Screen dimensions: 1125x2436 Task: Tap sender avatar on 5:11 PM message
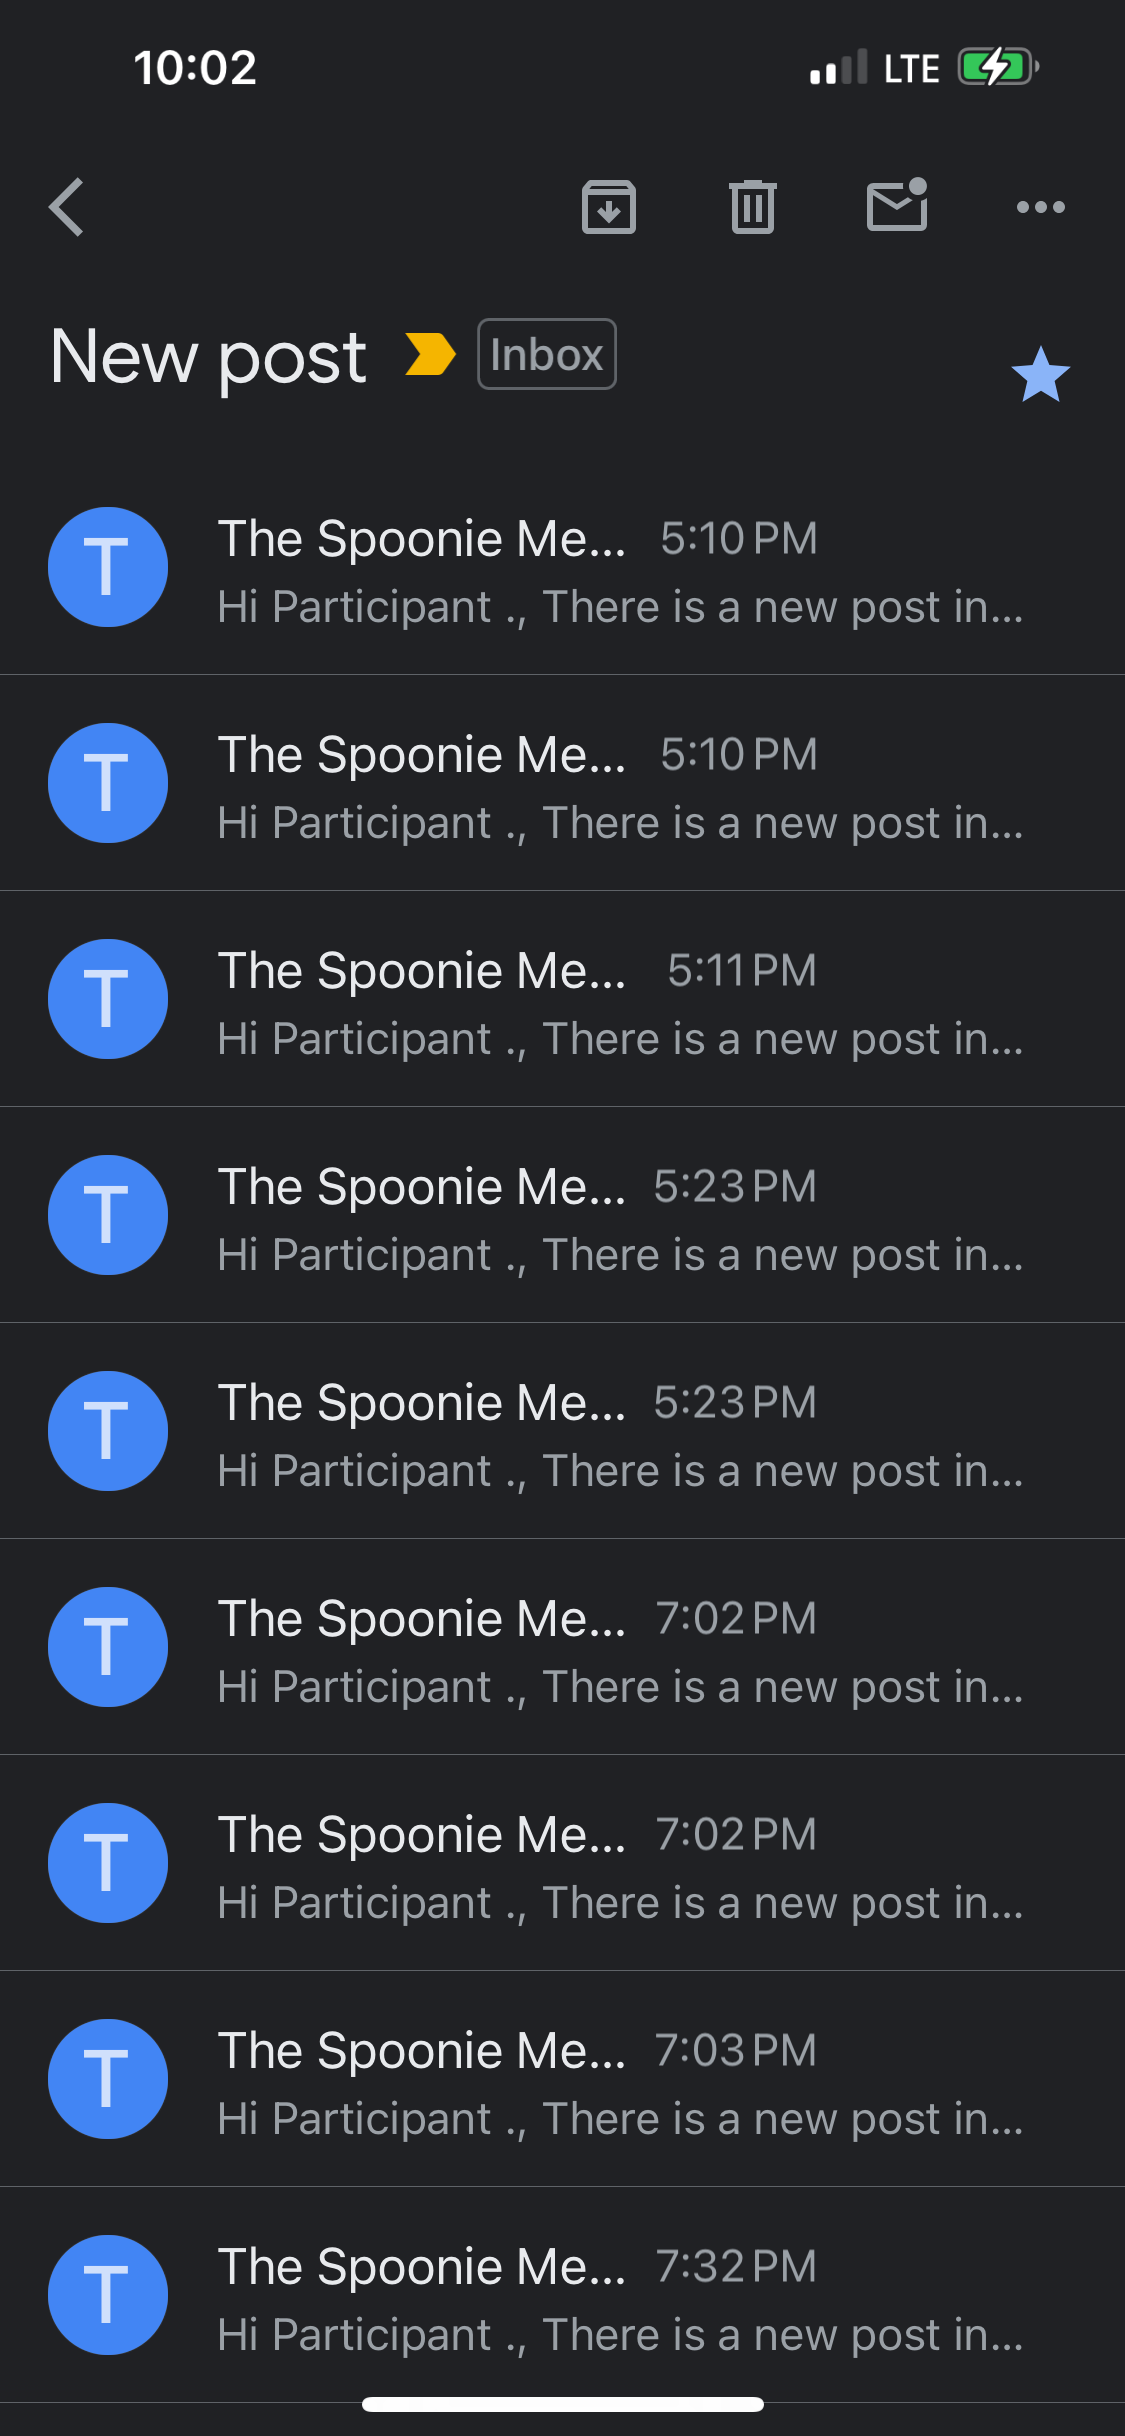(x=108, y=999)
